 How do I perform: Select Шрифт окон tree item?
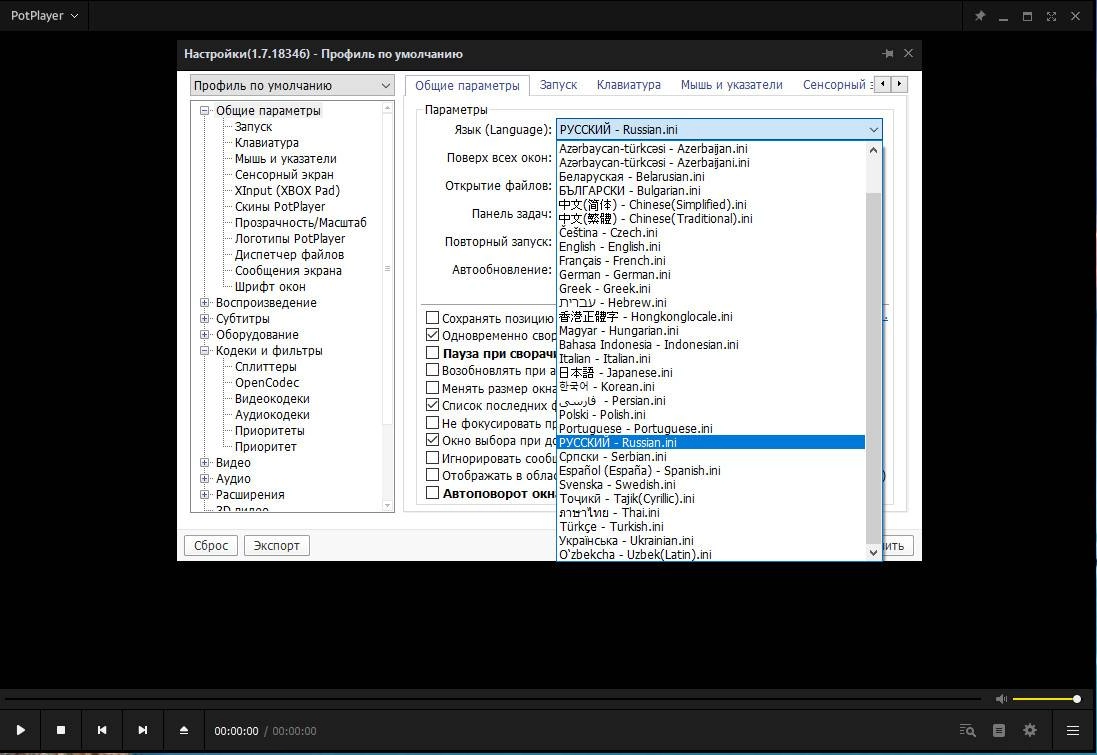point(270,286)
